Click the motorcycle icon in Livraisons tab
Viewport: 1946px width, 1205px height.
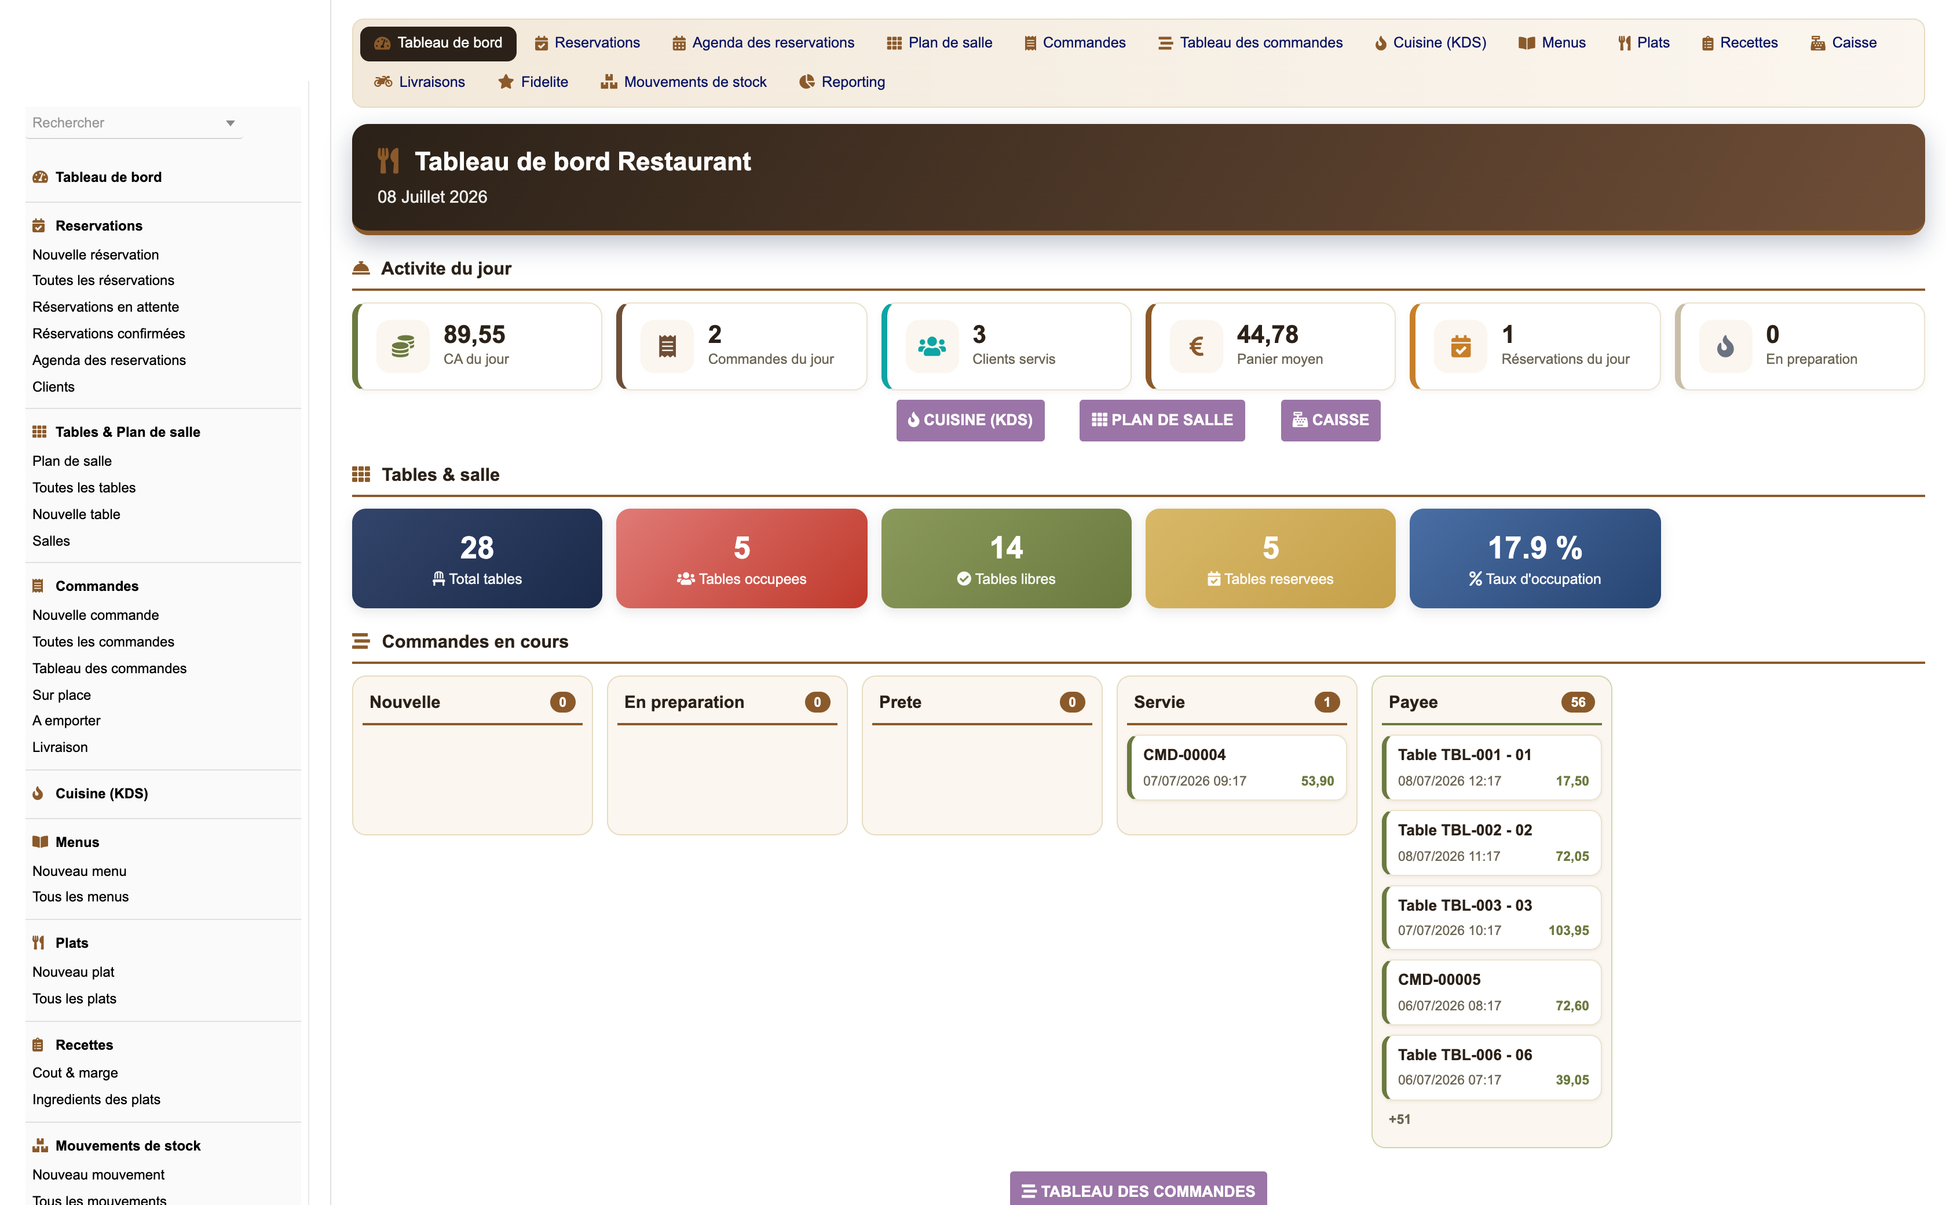tap(383, 82)
